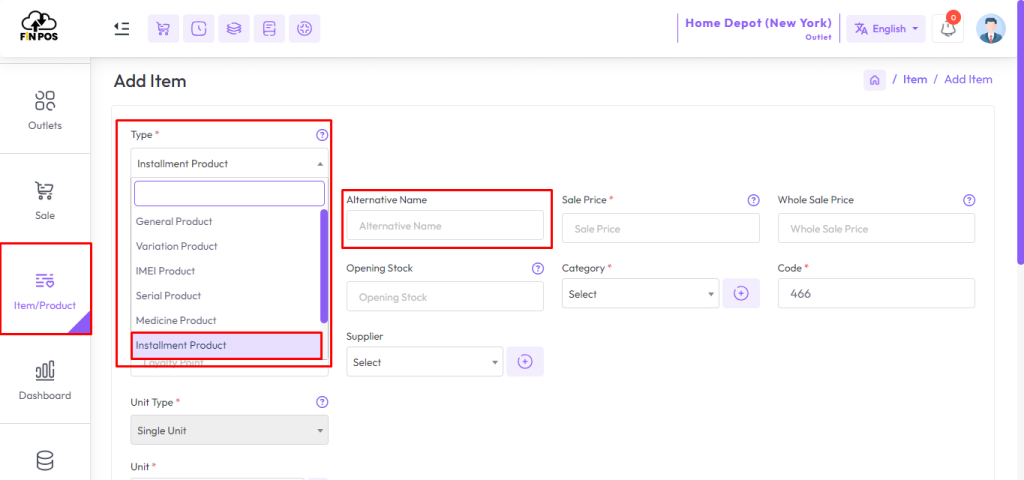Click the page vertical scrollbar
1024x480 pixels.
point(1021,131)
